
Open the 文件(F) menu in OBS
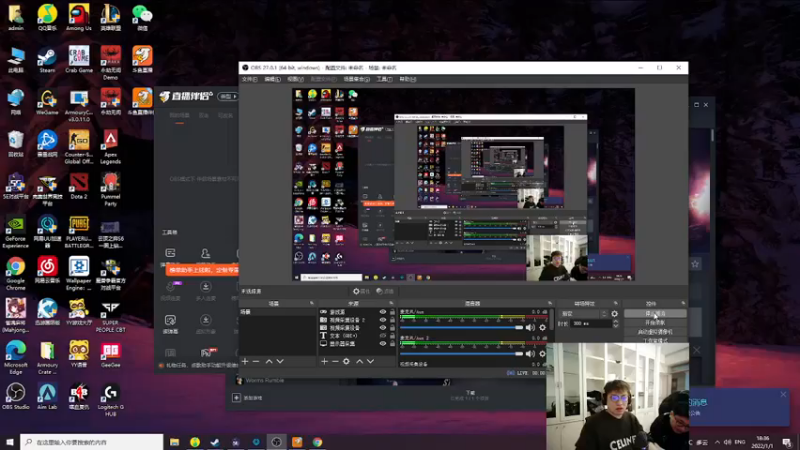coord(249,79)
